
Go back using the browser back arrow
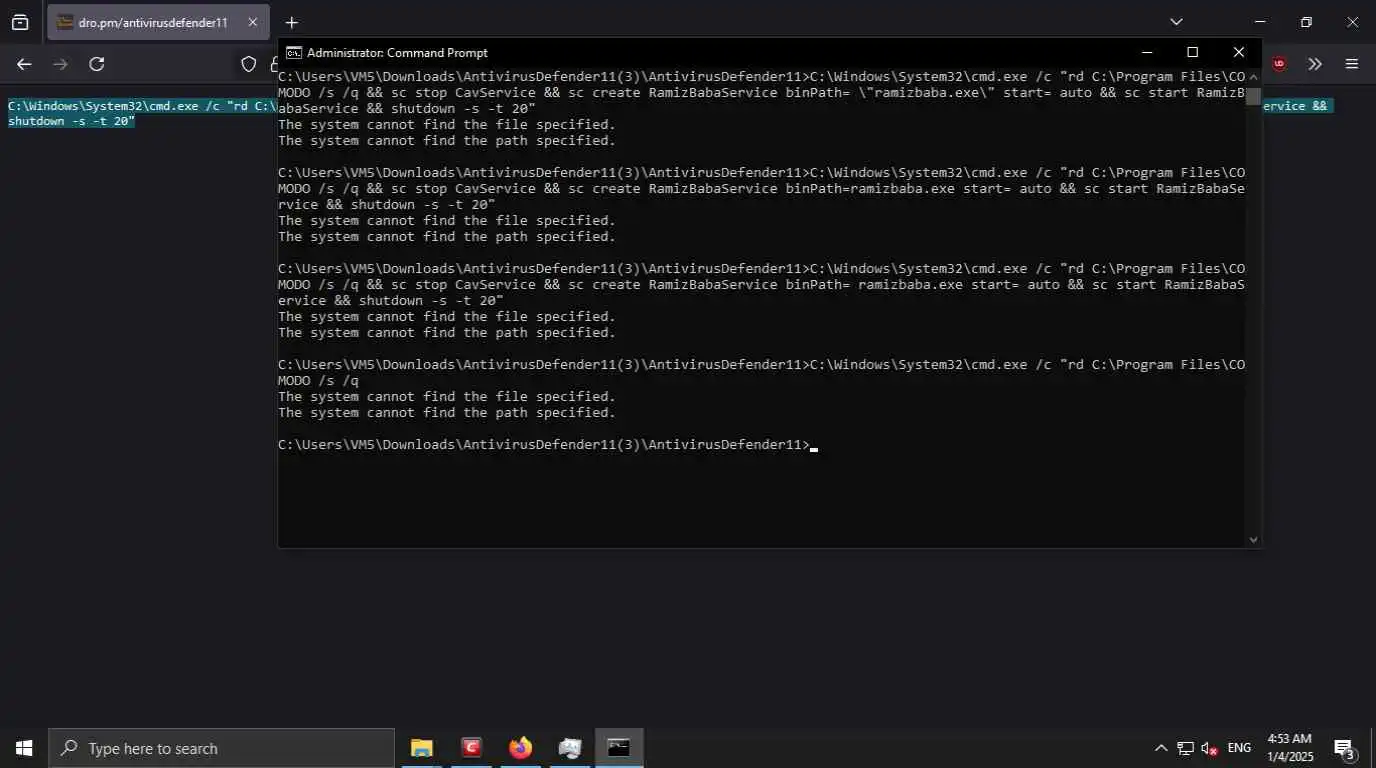24,64
